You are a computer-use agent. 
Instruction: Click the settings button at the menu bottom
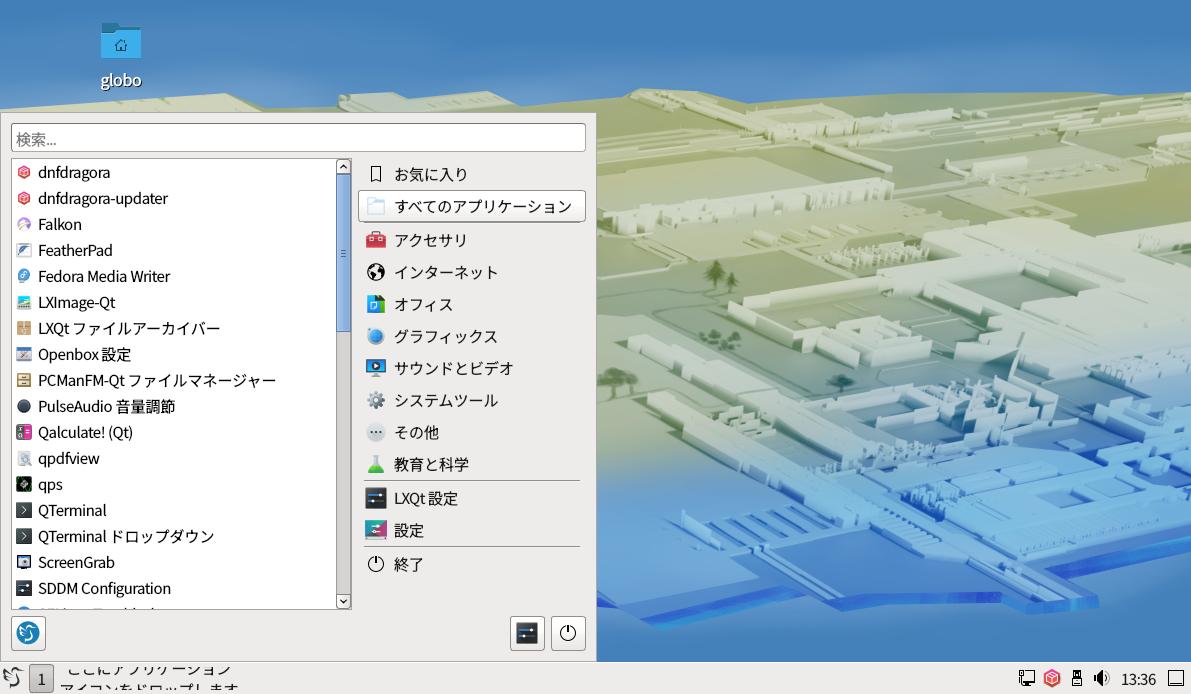(x=527, y=633)
